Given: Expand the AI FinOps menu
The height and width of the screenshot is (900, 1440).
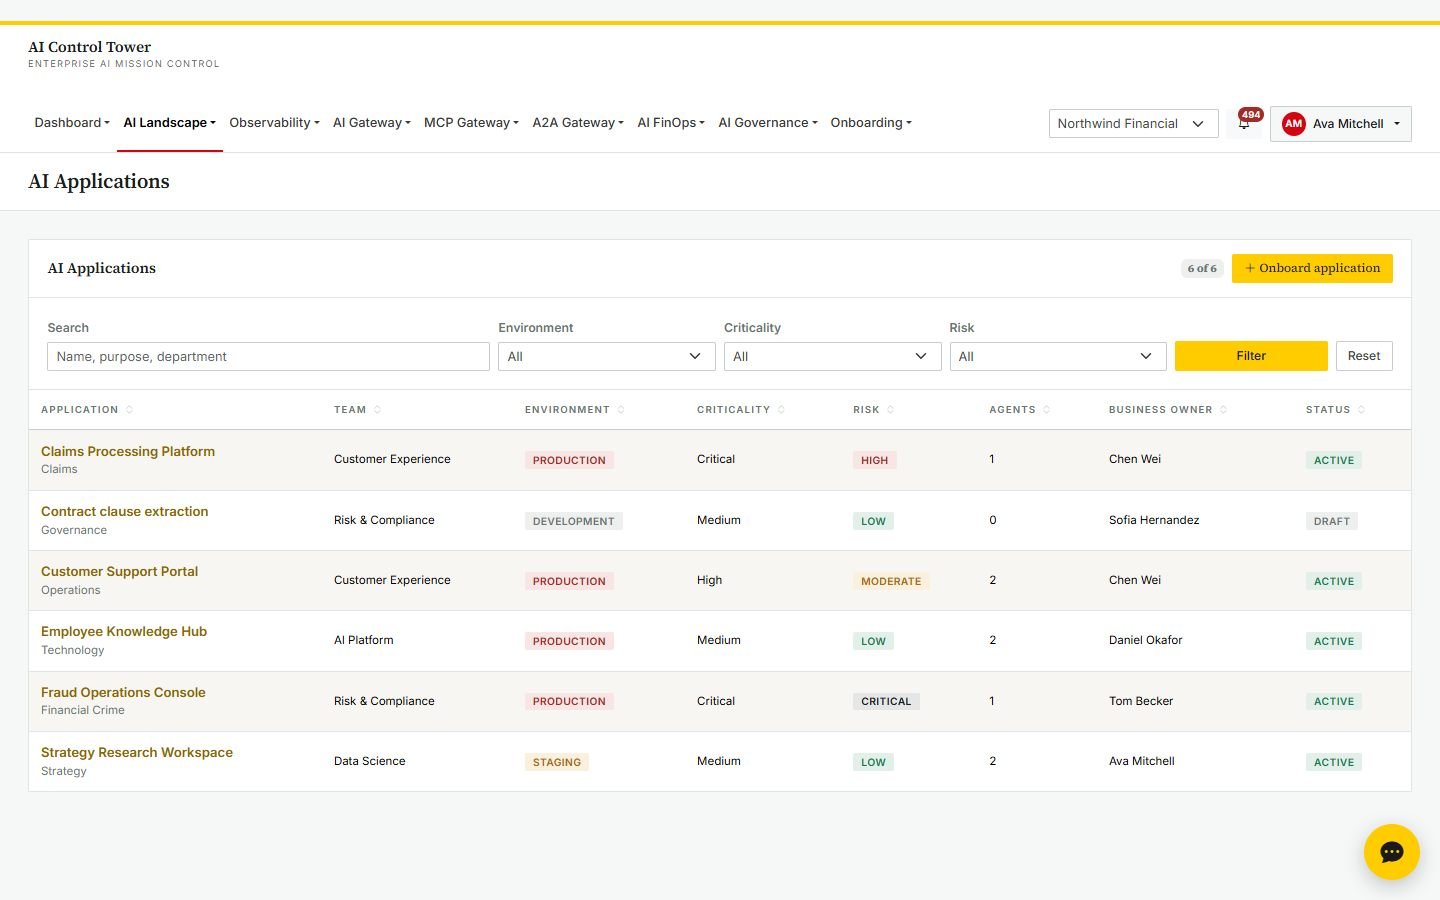Looking at the screenshot, I should 671,123.
